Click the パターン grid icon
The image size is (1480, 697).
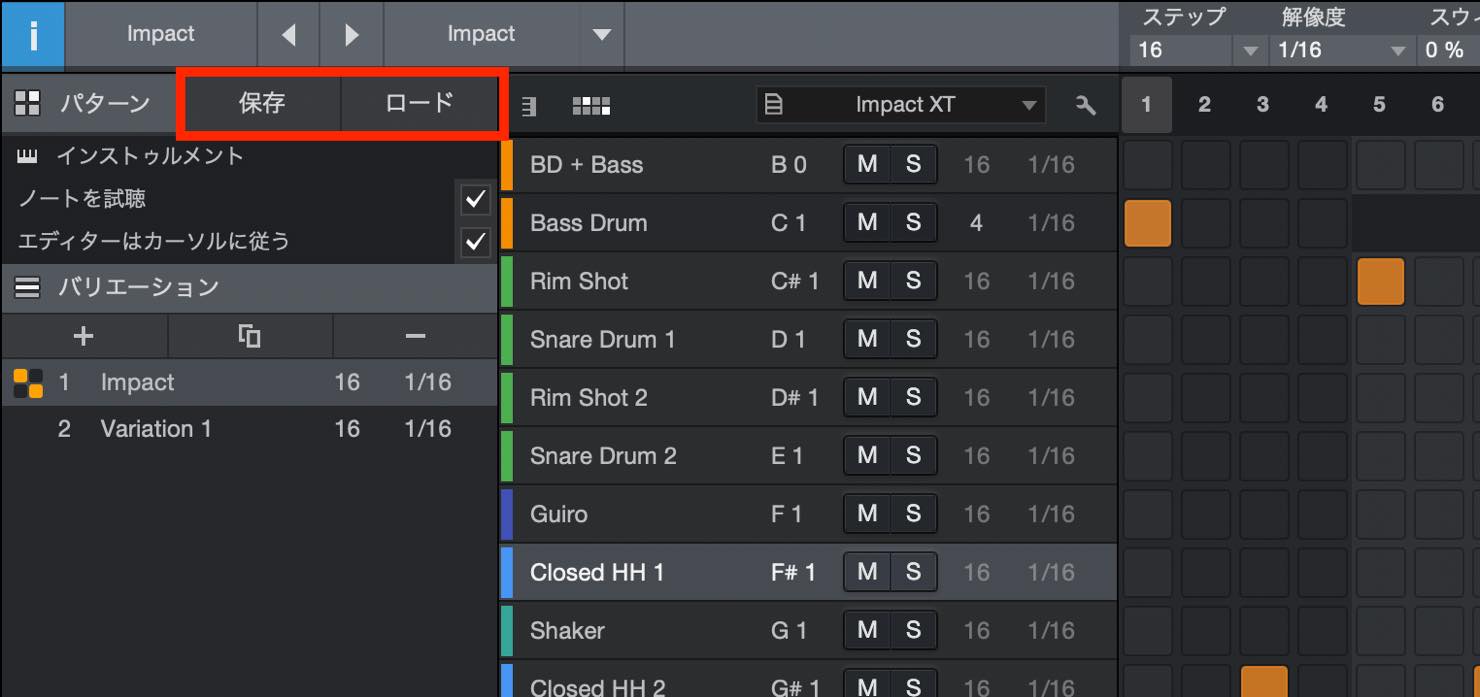point(27,102)
